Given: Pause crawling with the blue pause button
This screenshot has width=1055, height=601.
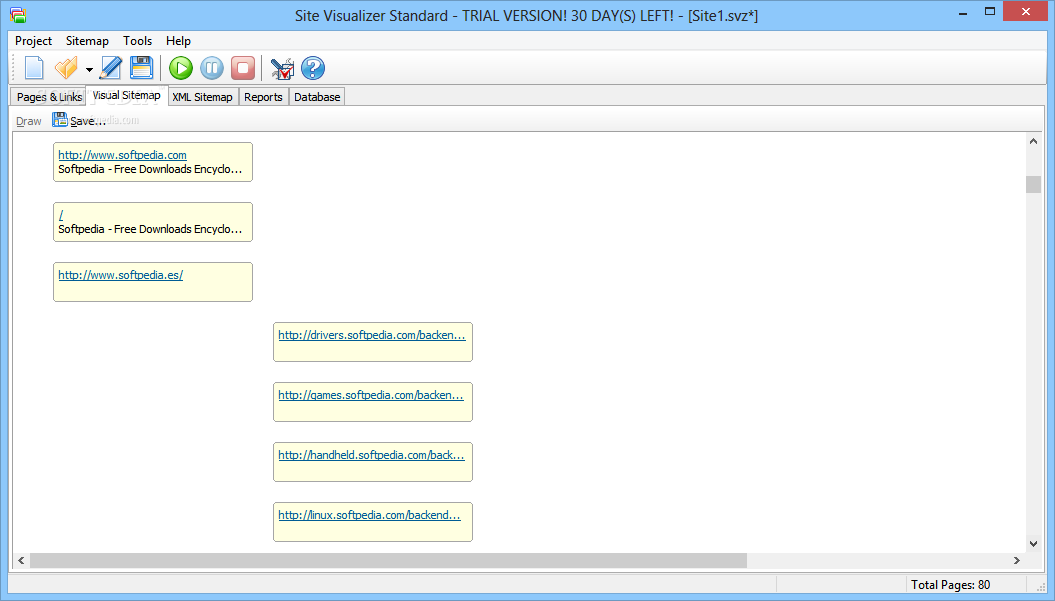Looking at the screenshot, I should click(x=212, y=68).
